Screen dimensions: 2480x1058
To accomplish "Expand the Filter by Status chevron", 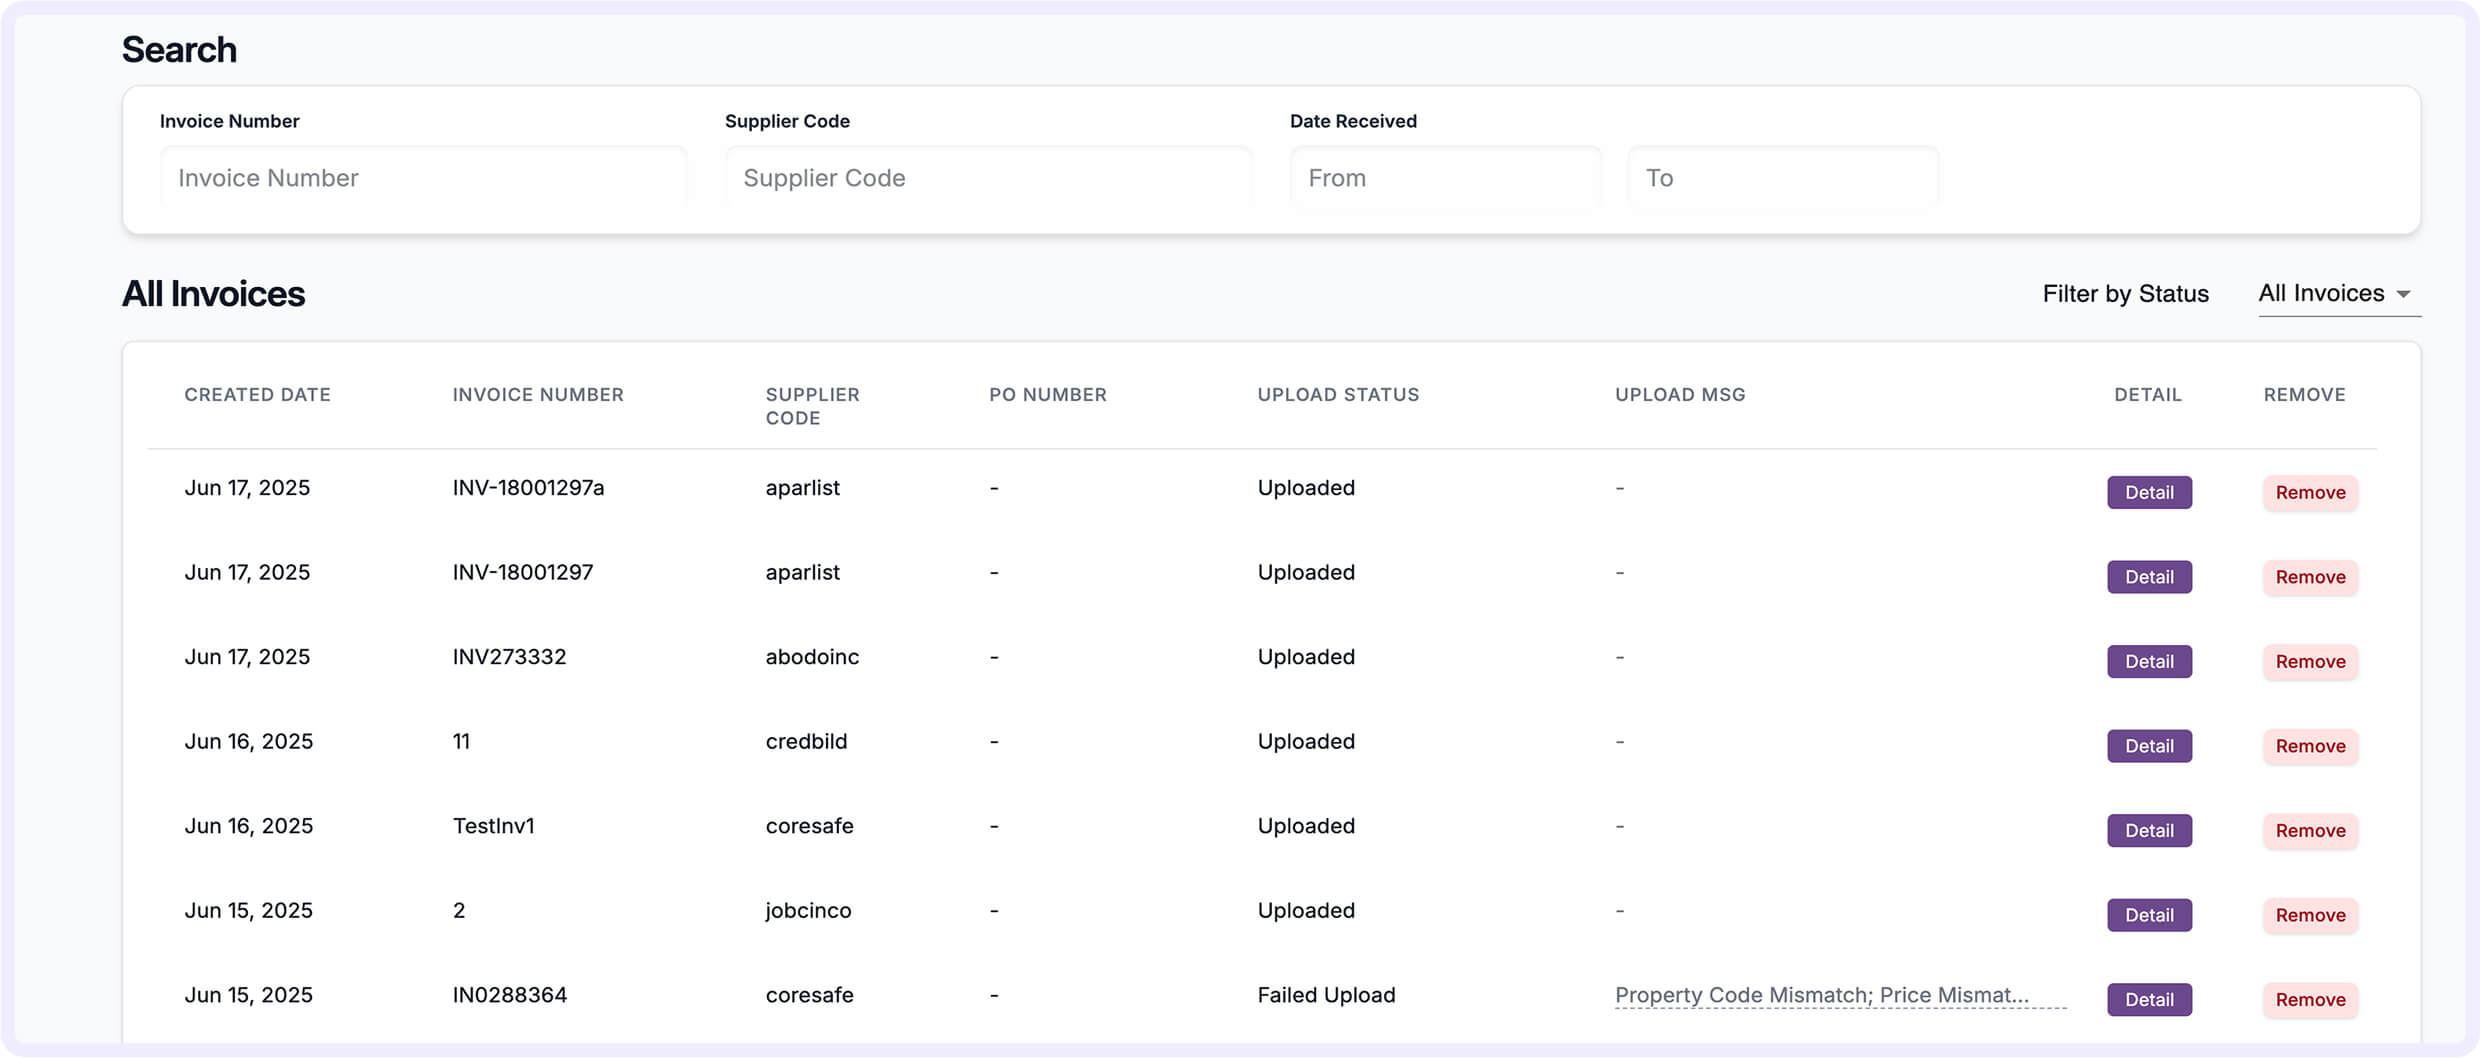I will tap(2407, 296).
